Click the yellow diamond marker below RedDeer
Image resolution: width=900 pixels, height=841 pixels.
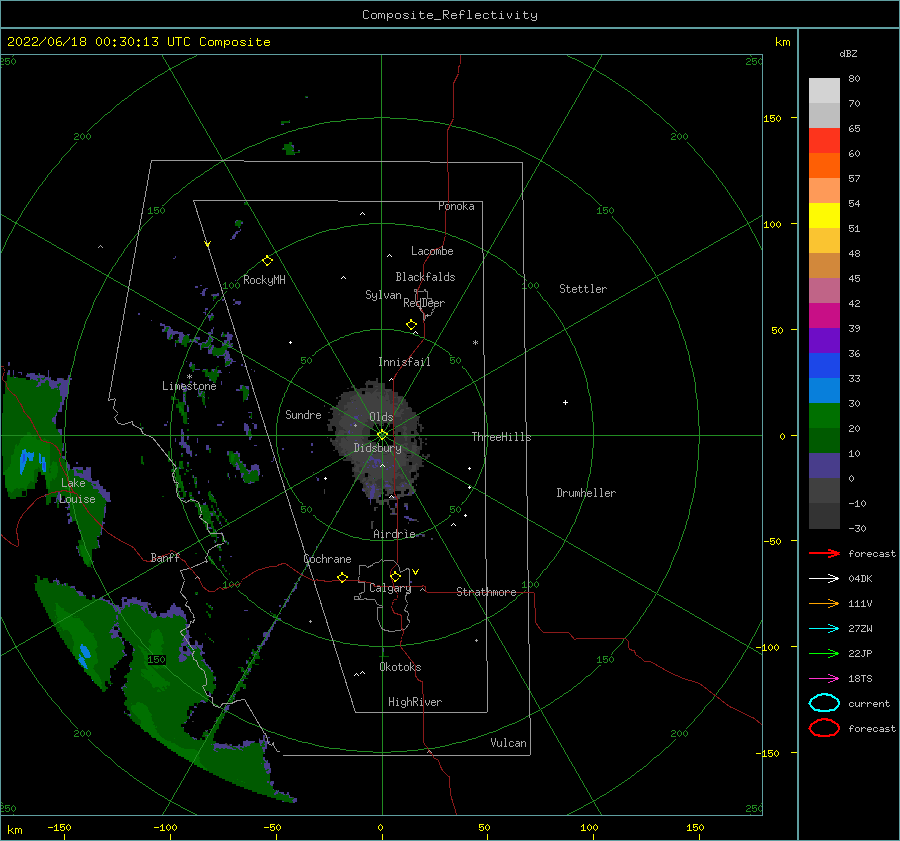(412, 324)
